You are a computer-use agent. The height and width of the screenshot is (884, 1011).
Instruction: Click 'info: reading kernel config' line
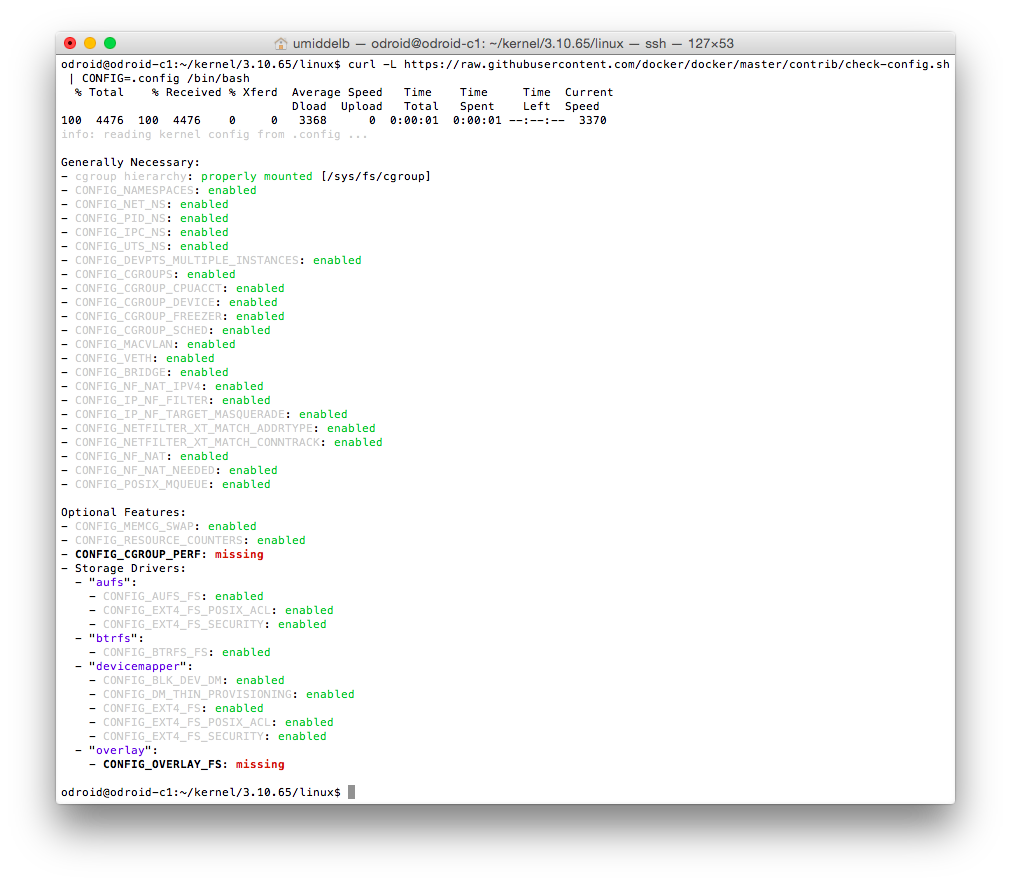[215, 135]
